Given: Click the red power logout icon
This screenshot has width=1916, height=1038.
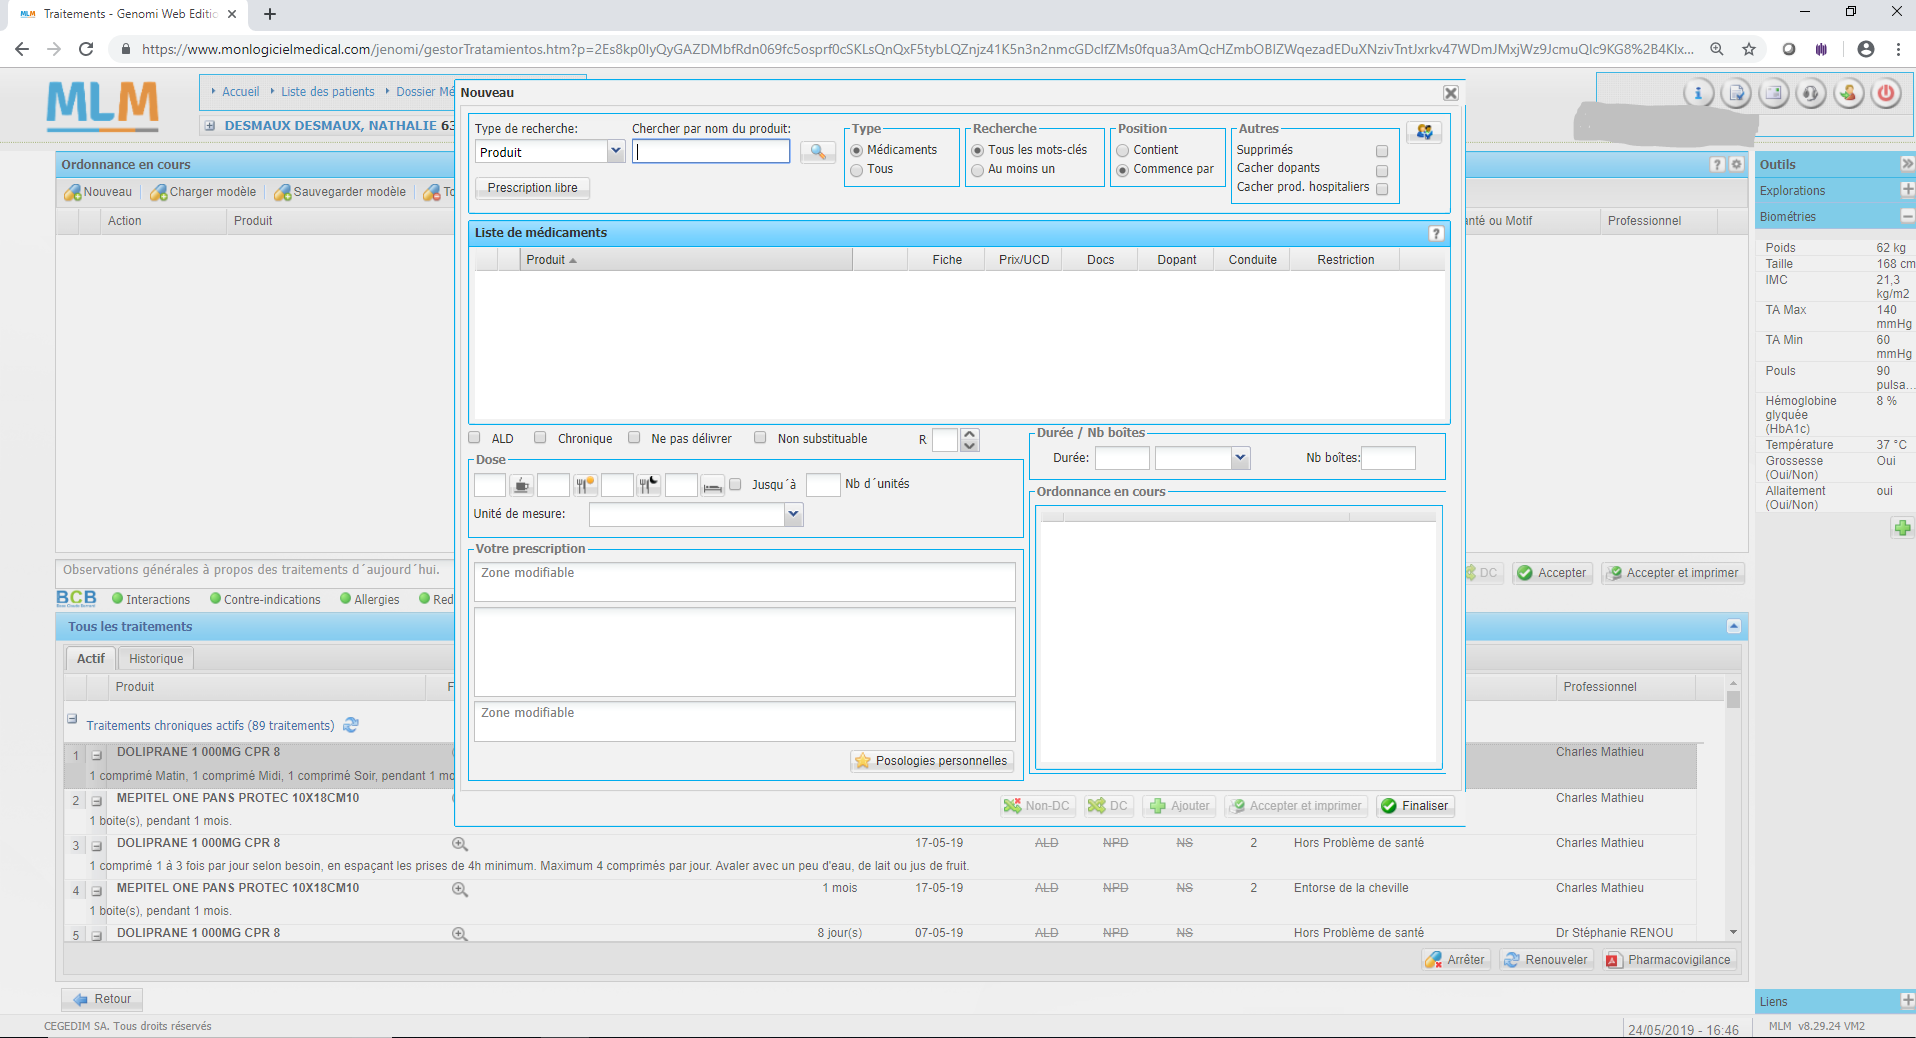Looking at the screenshot, I should tap(1885, 94).
